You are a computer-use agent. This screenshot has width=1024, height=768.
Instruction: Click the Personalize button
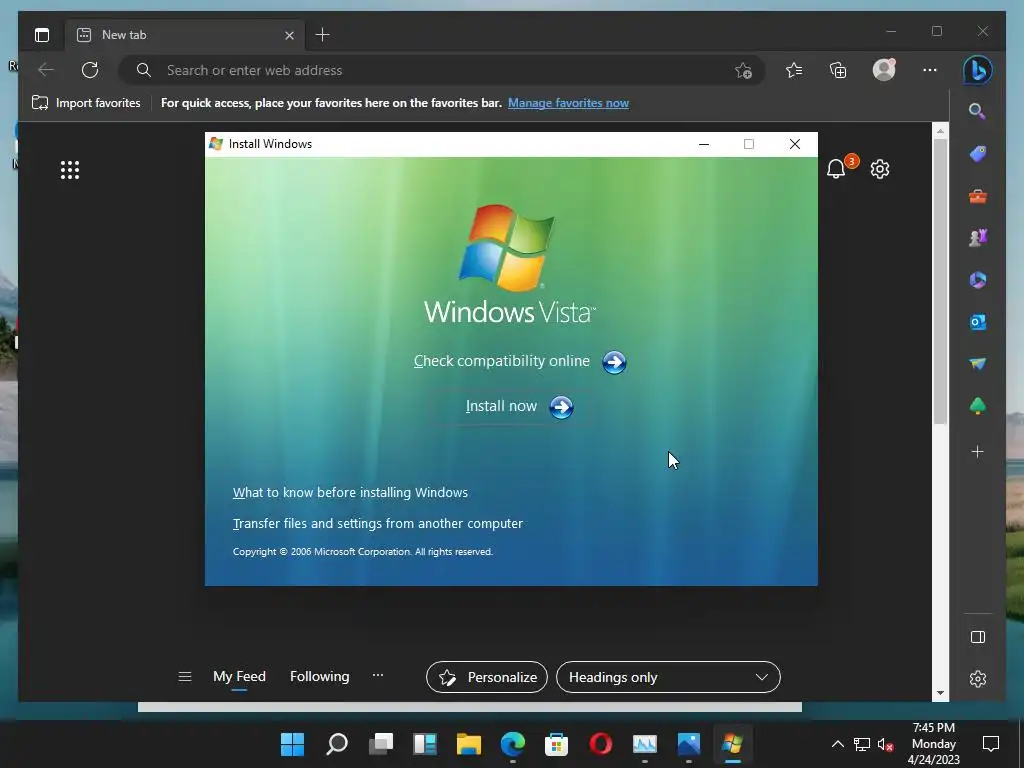coord(487,677)
